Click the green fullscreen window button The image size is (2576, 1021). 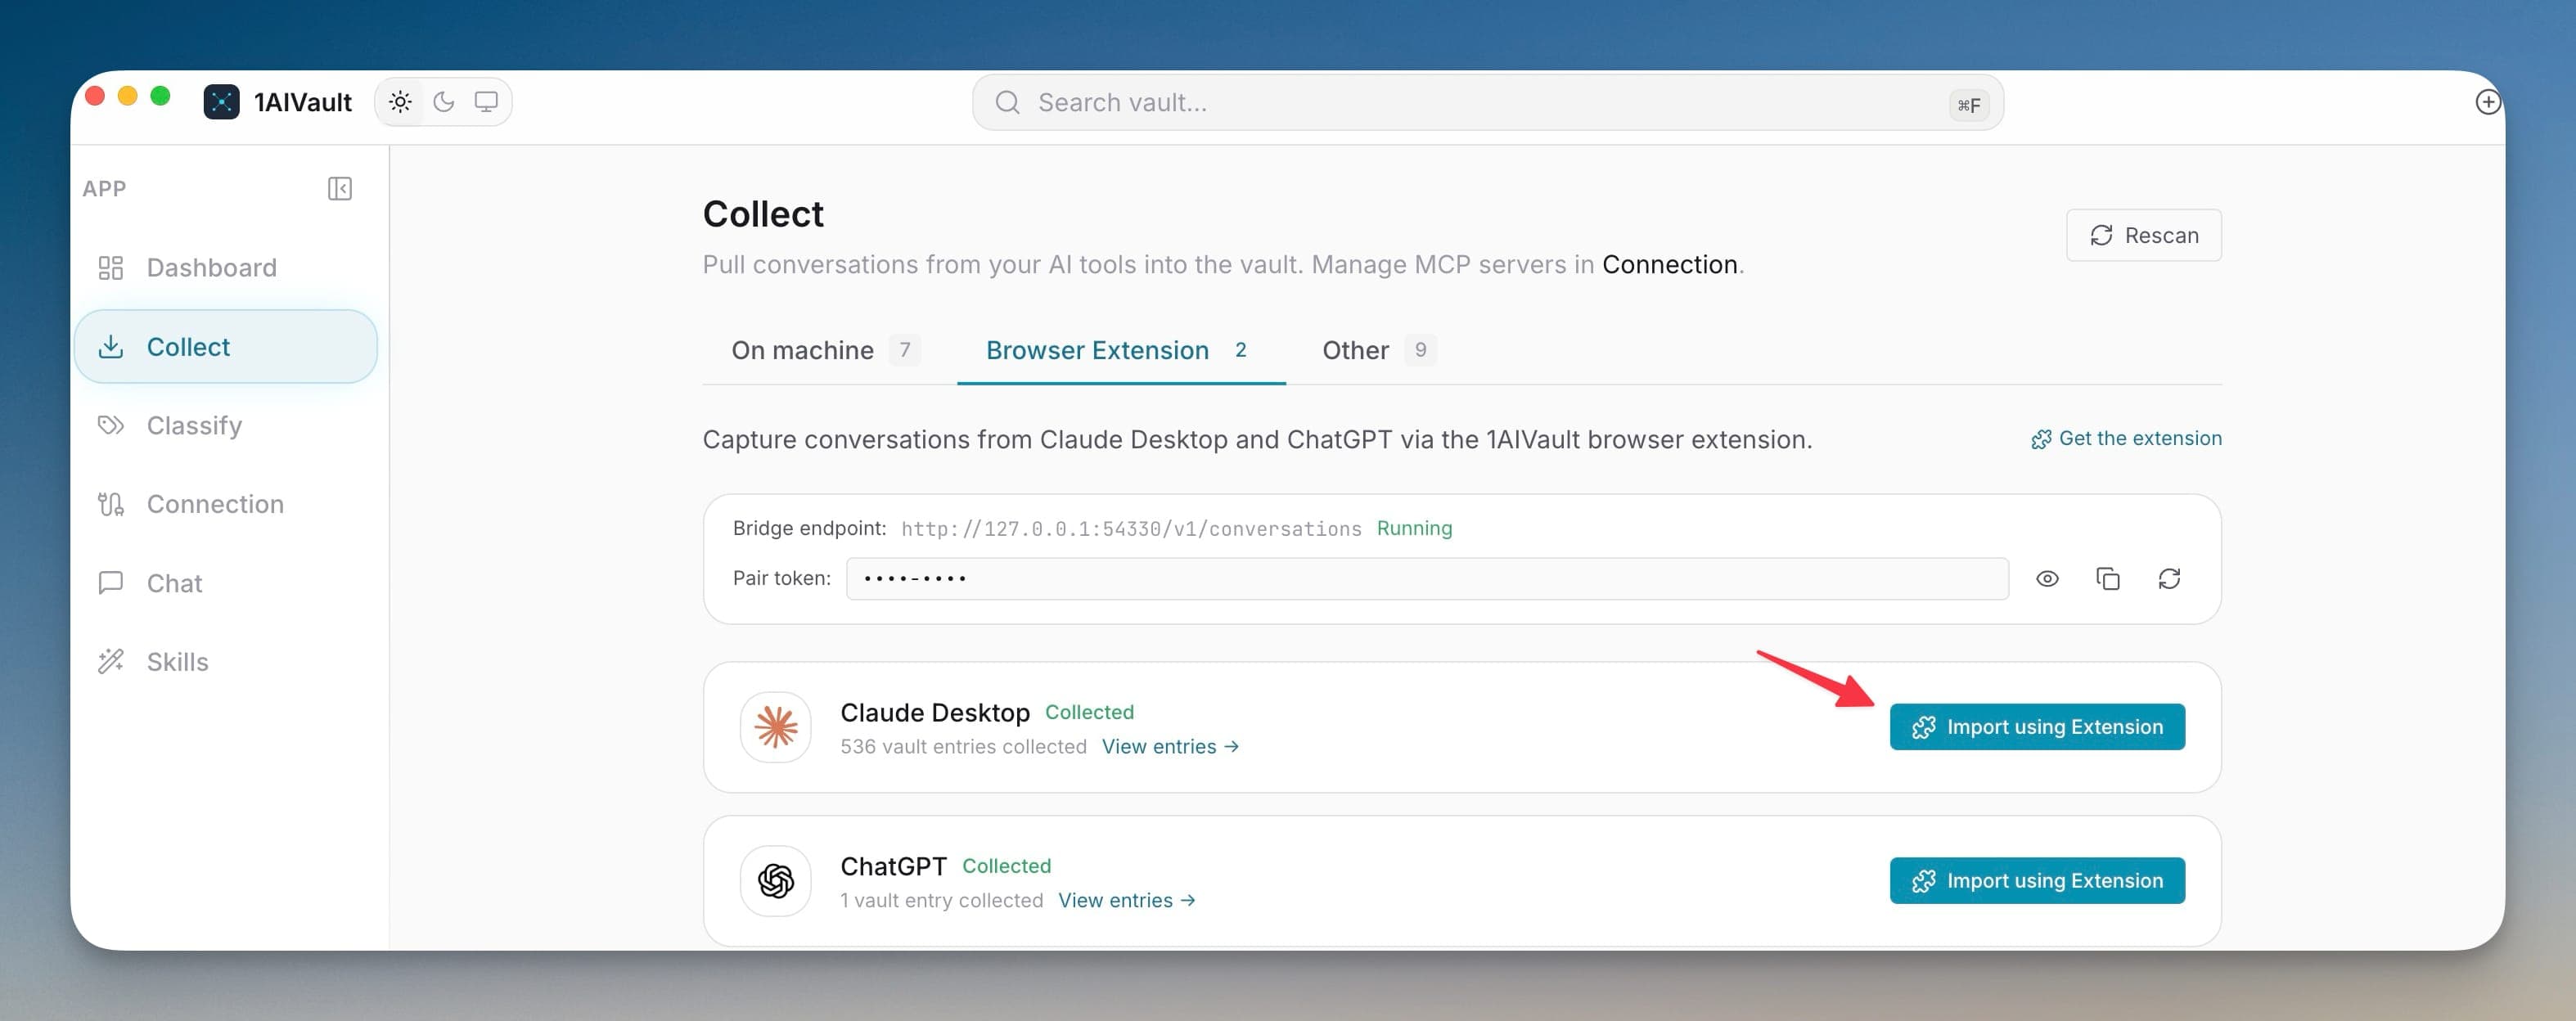click(x=160, y=96)
